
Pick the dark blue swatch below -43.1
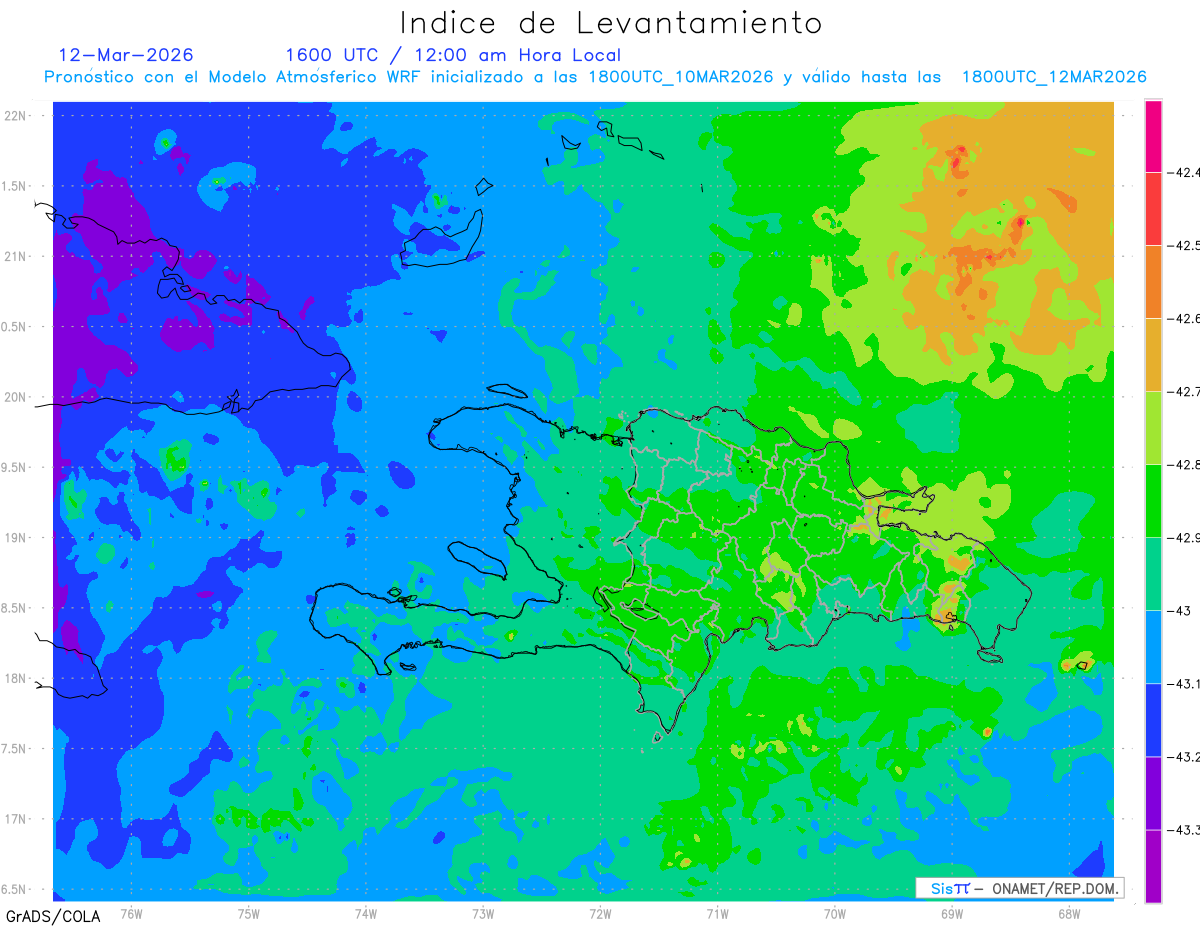pyautogui.click(x=1153, y=720)
